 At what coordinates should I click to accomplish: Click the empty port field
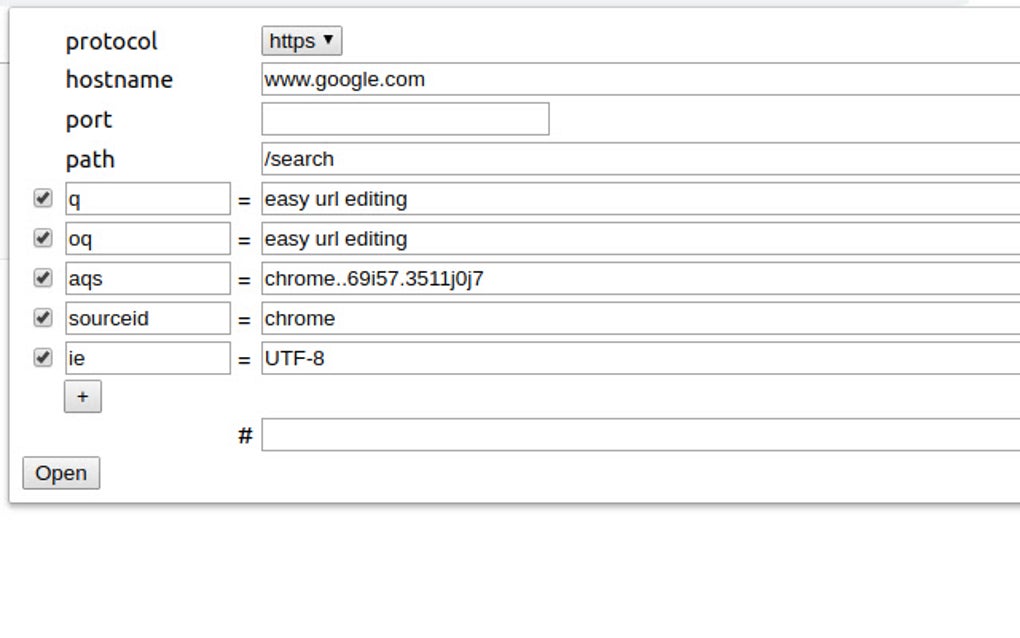pyautogui.click(x=404, y=118)
